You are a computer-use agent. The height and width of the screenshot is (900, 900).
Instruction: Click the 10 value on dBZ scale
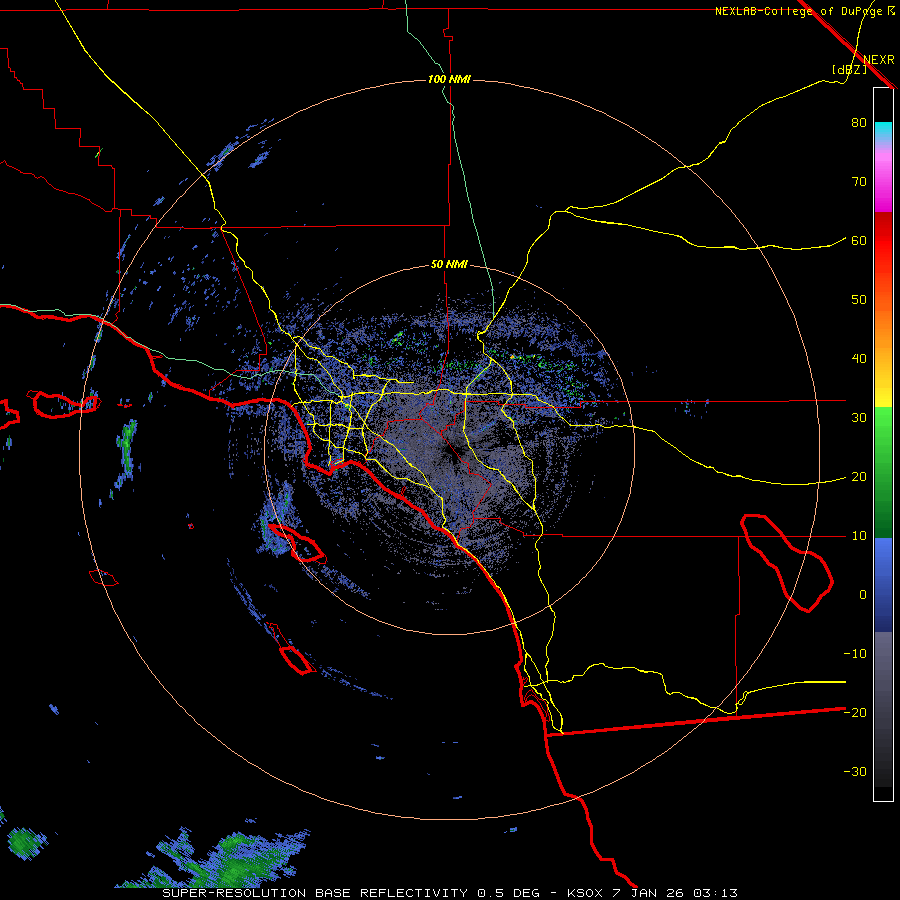coord(859,536)
